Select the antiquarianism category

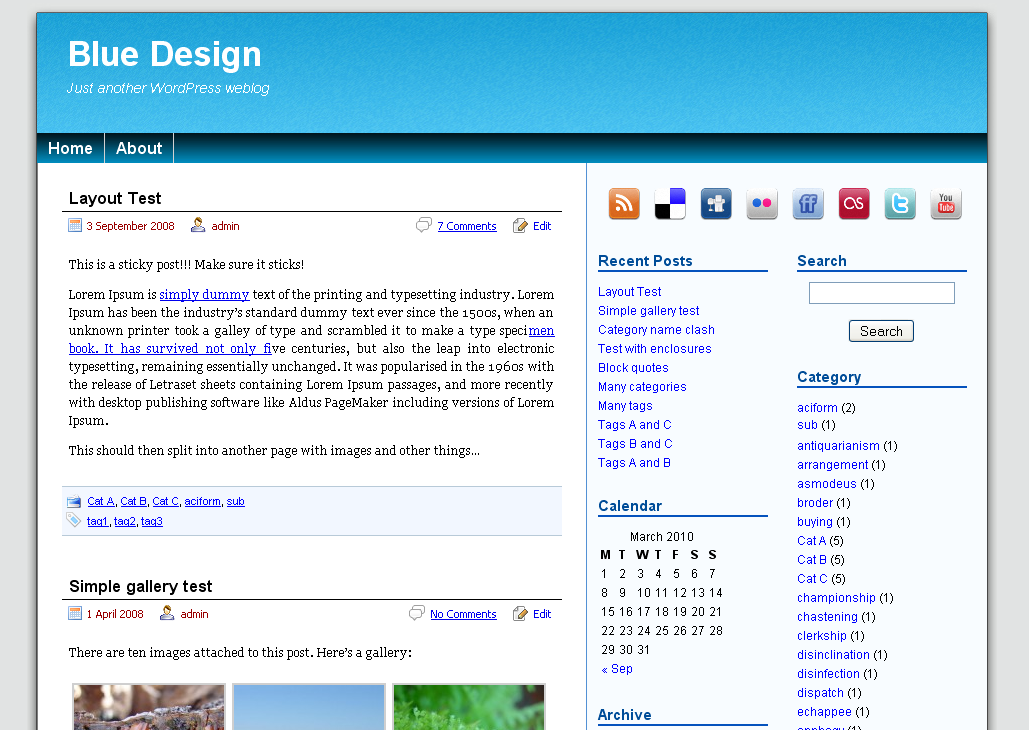pos(838,446)
